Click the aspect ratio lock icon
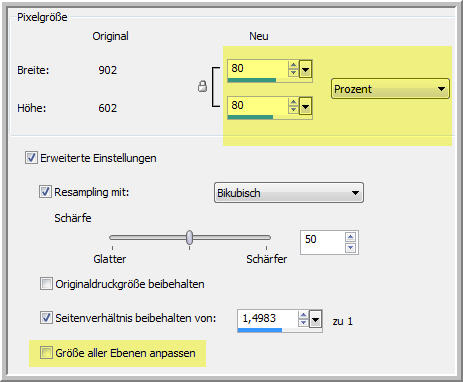 pos(202,86)
